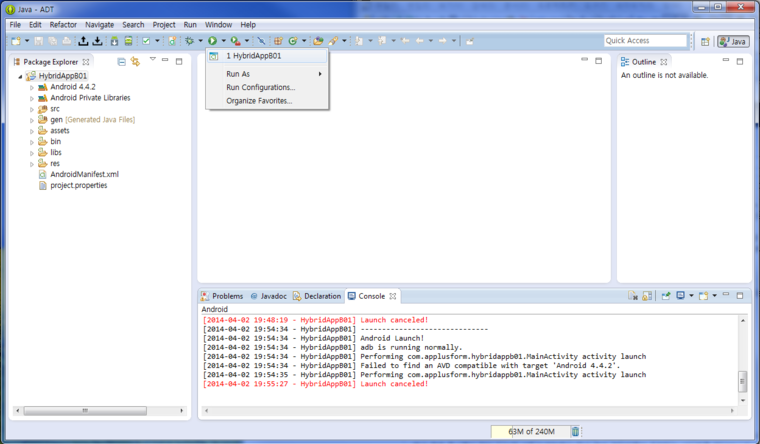Open the Refactor menu

click(x=63, y=25)
